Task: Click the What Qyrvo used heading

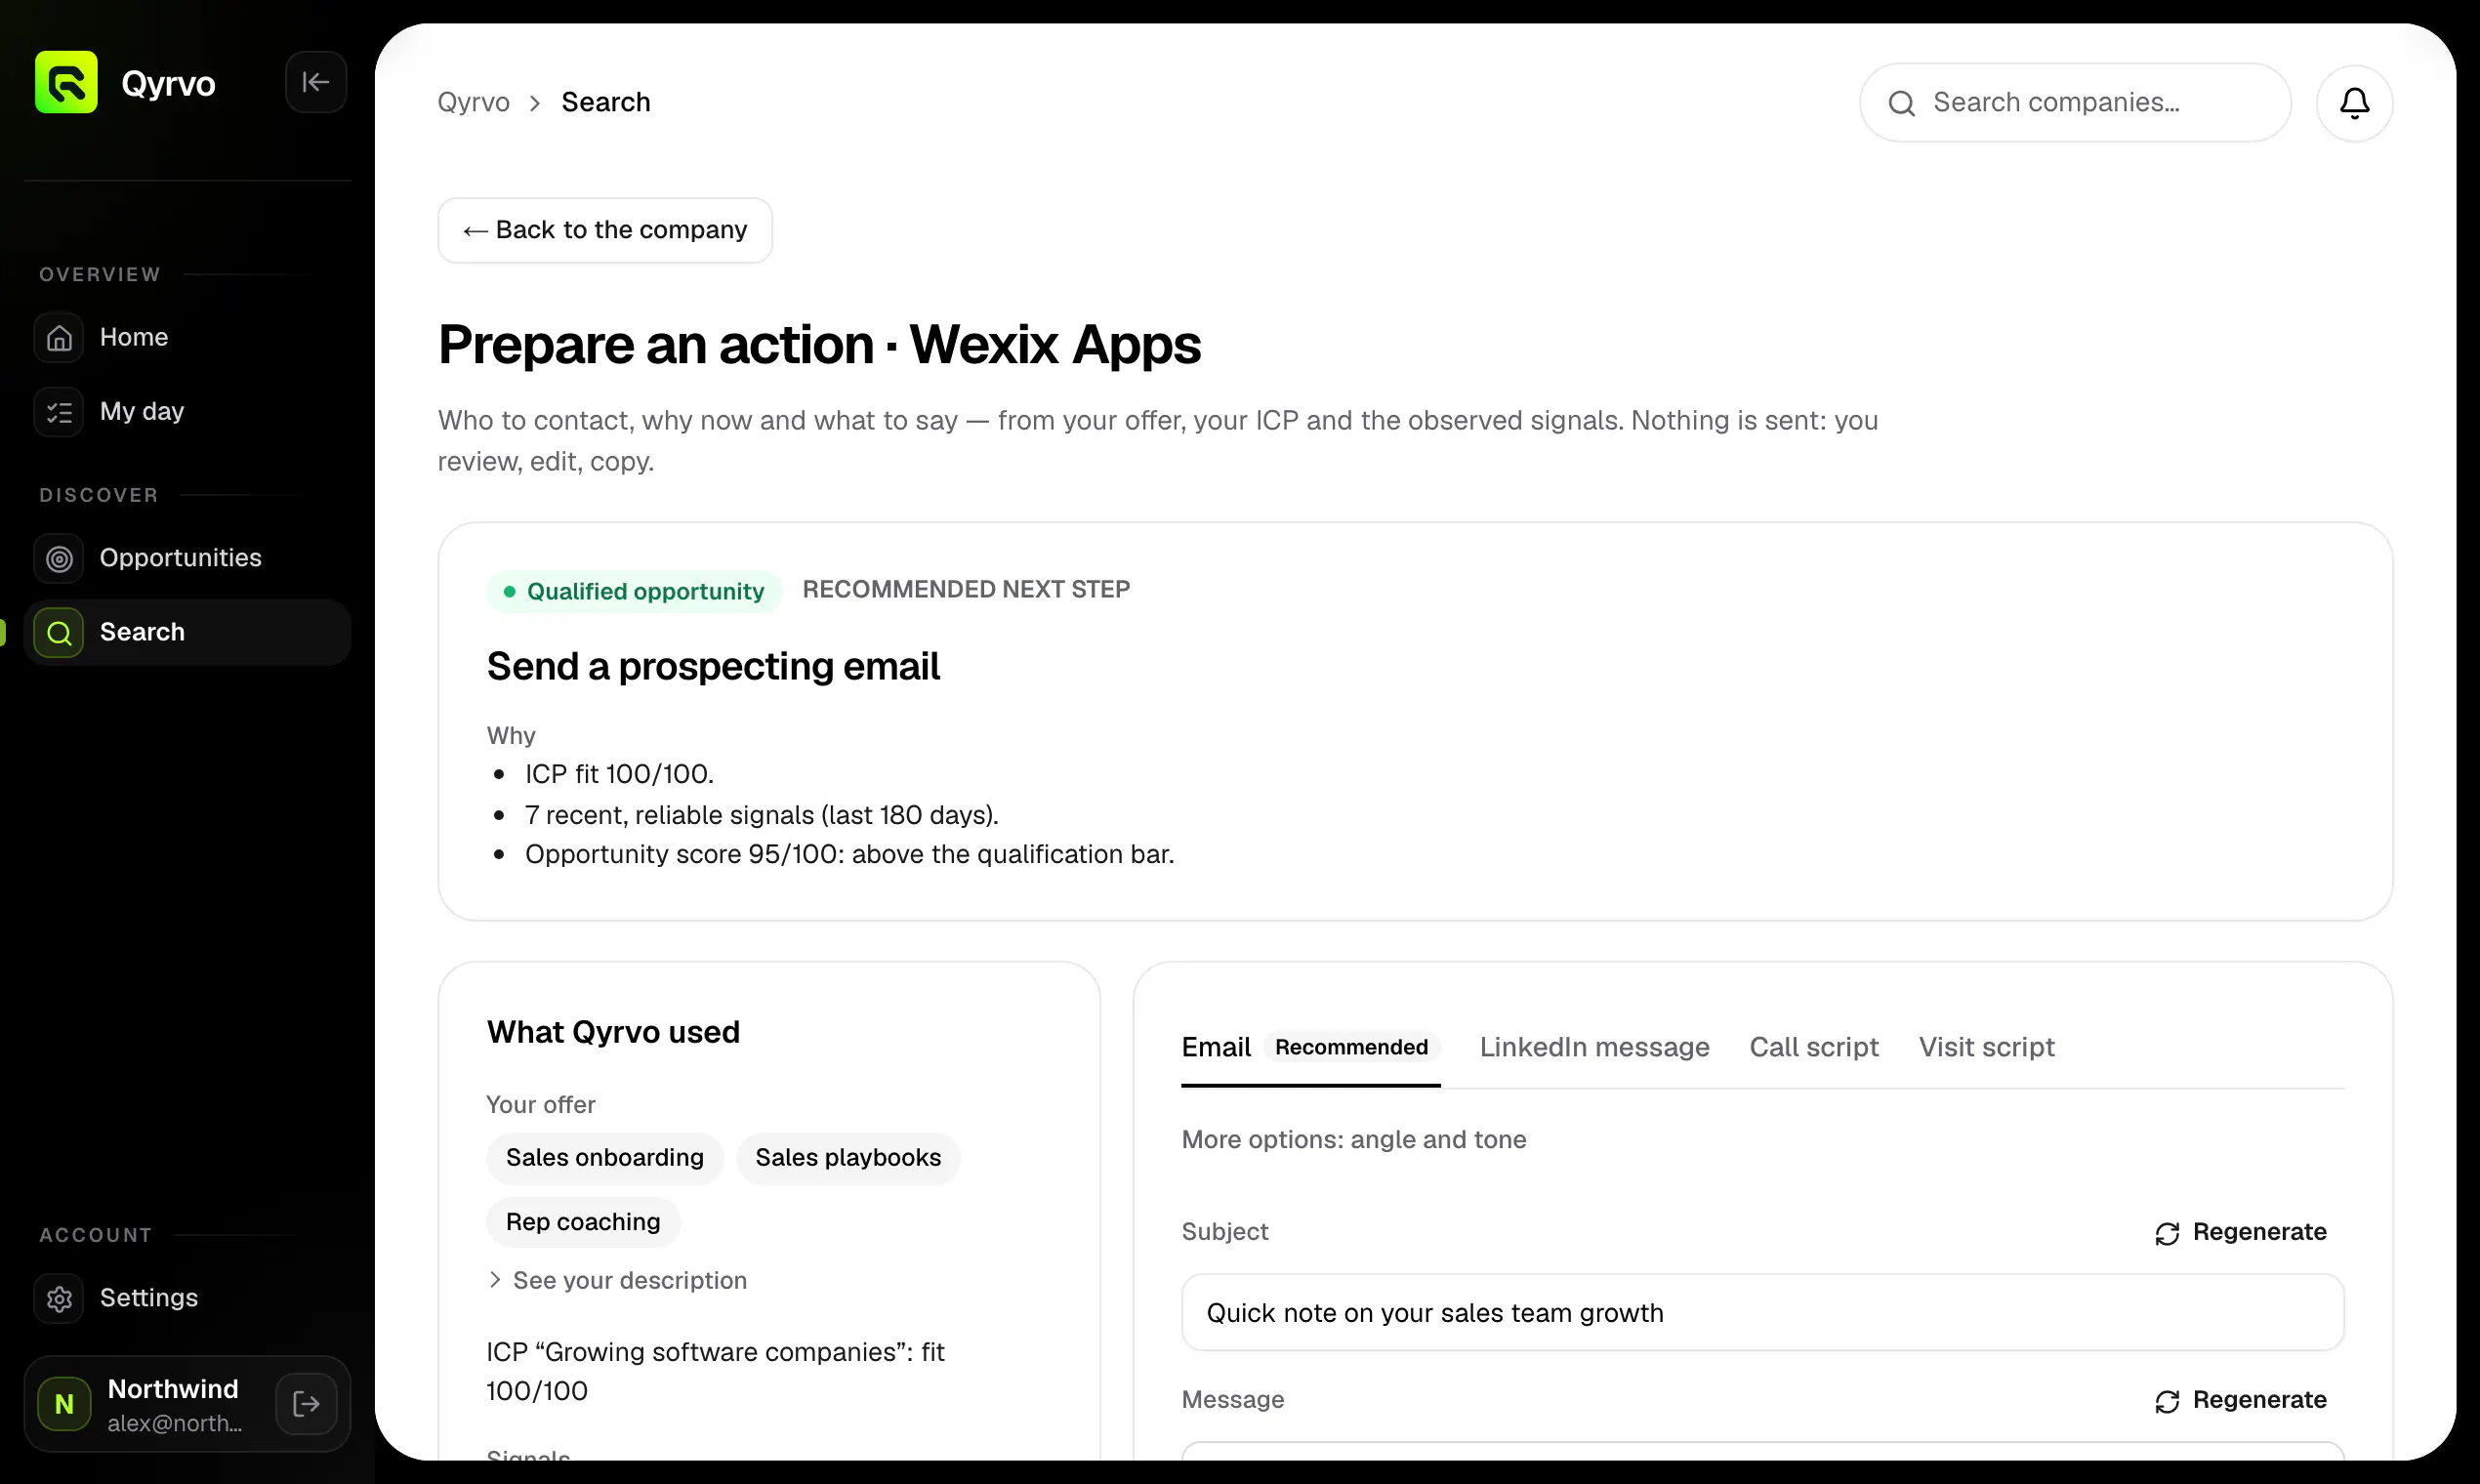Action: click(613, 1032)
